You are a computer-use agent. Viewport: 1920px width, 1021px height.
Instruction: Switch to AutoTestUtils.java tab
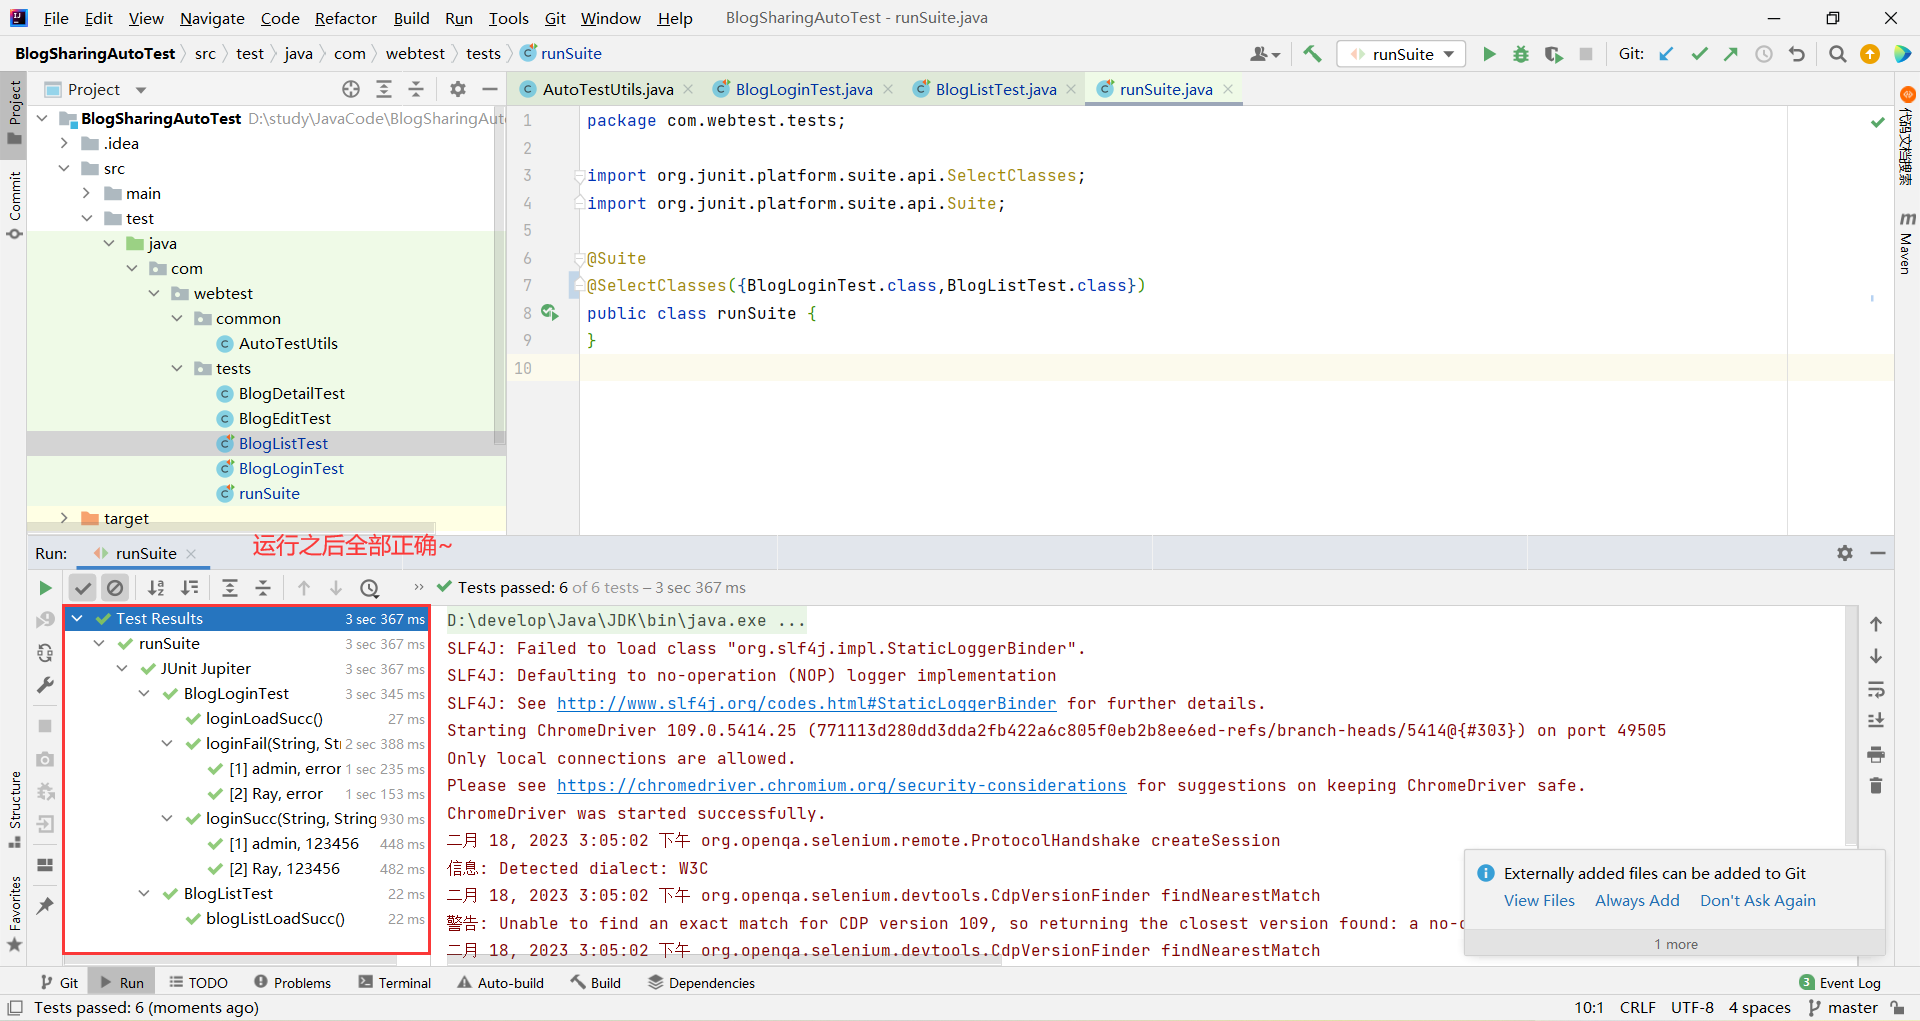pos(608,89)
